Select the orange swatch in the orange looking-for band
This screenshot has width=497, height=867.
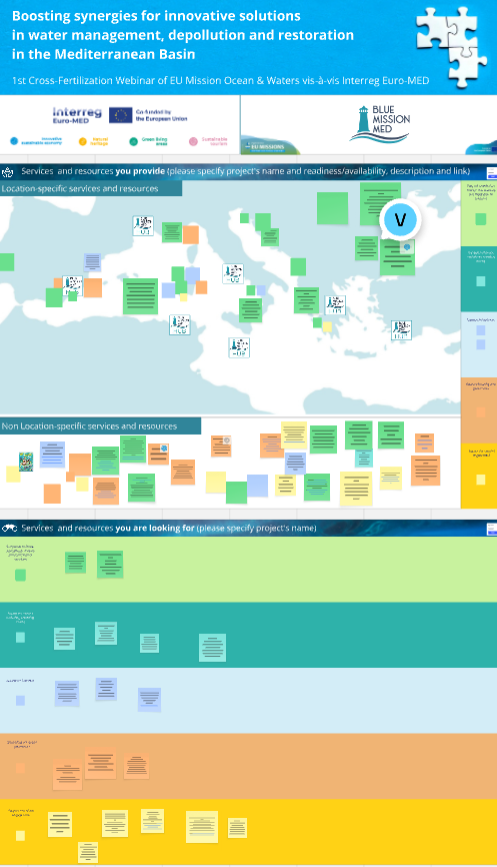[x=20, y=767]
